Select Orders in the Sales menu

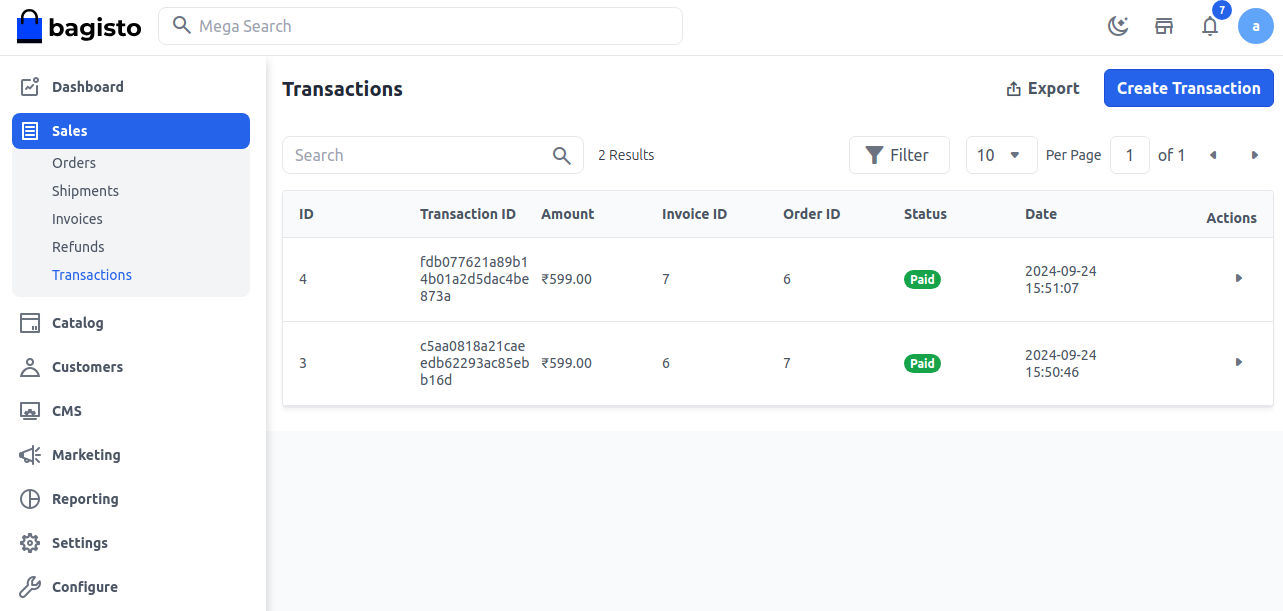(x=73, y=162)
